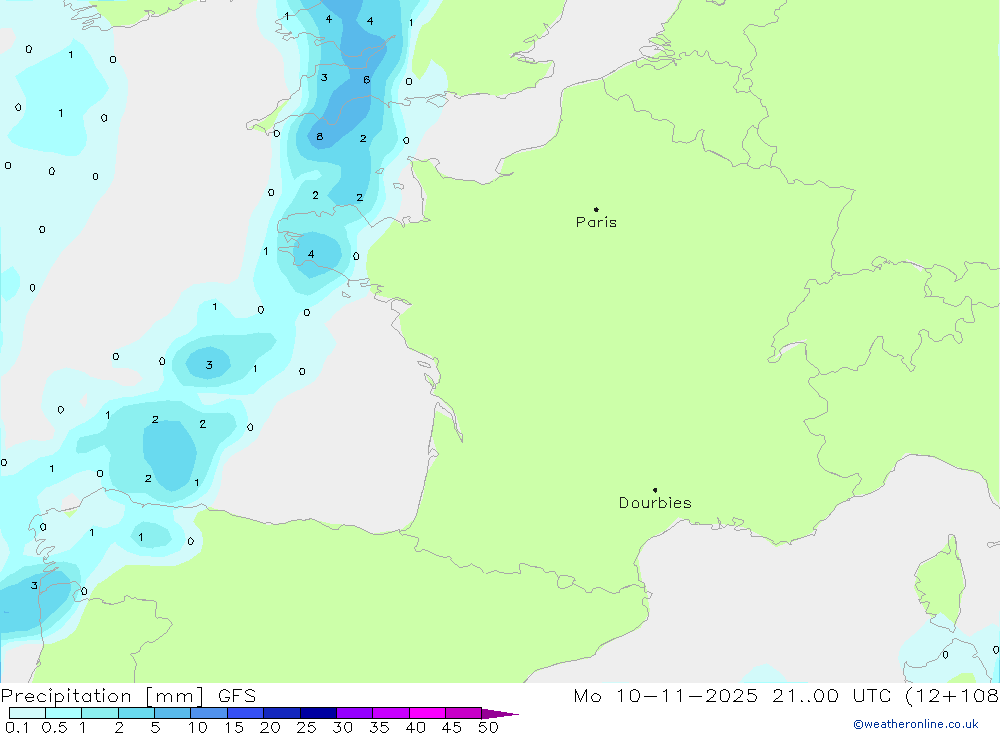Viewport: 1000px width, 733px height.
Task: Click the legend tick label '25'
Action: pos(307,727)
